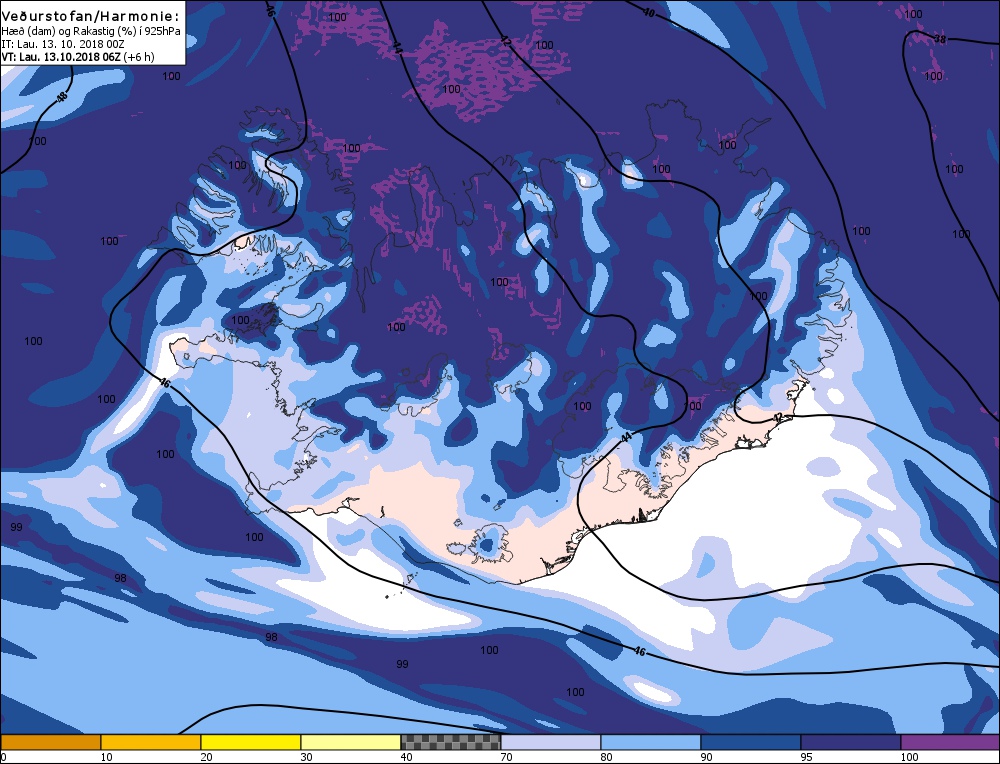
Task: Click the '38' contour line label
Action: point(940,40)
